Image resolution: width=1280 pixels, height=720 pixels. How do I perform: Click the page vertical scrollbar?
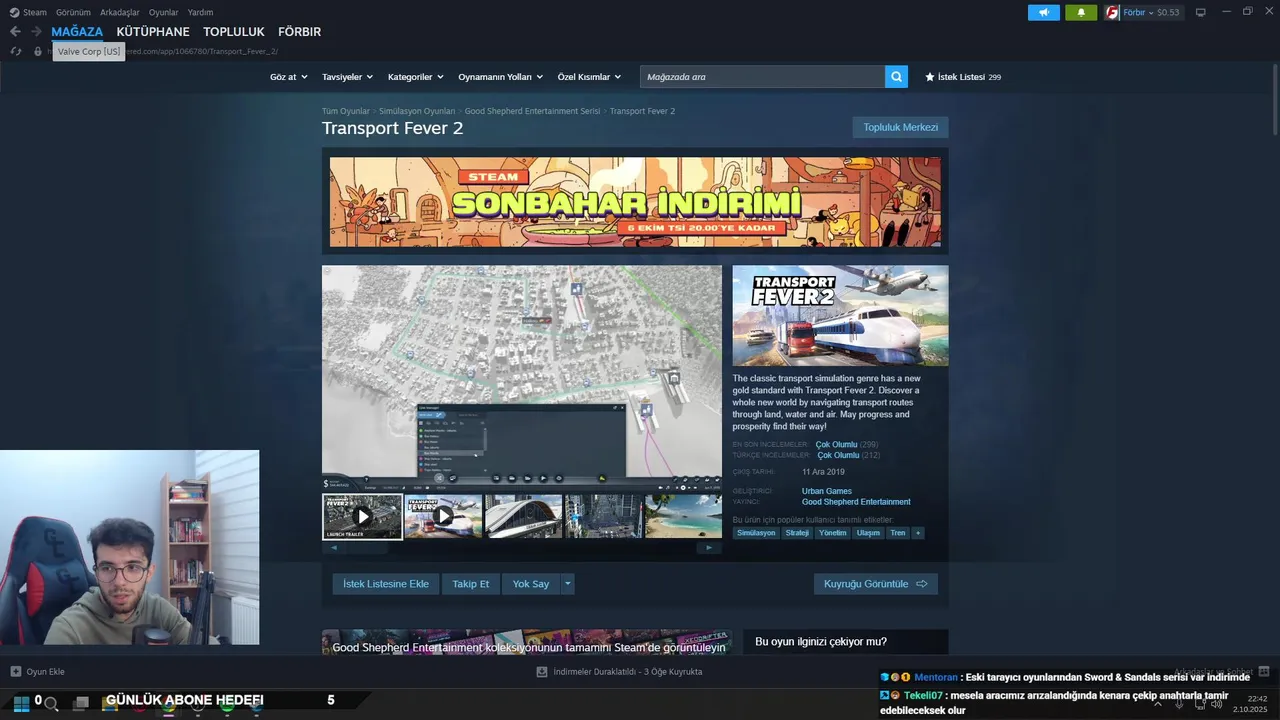tap(1275, 100)
